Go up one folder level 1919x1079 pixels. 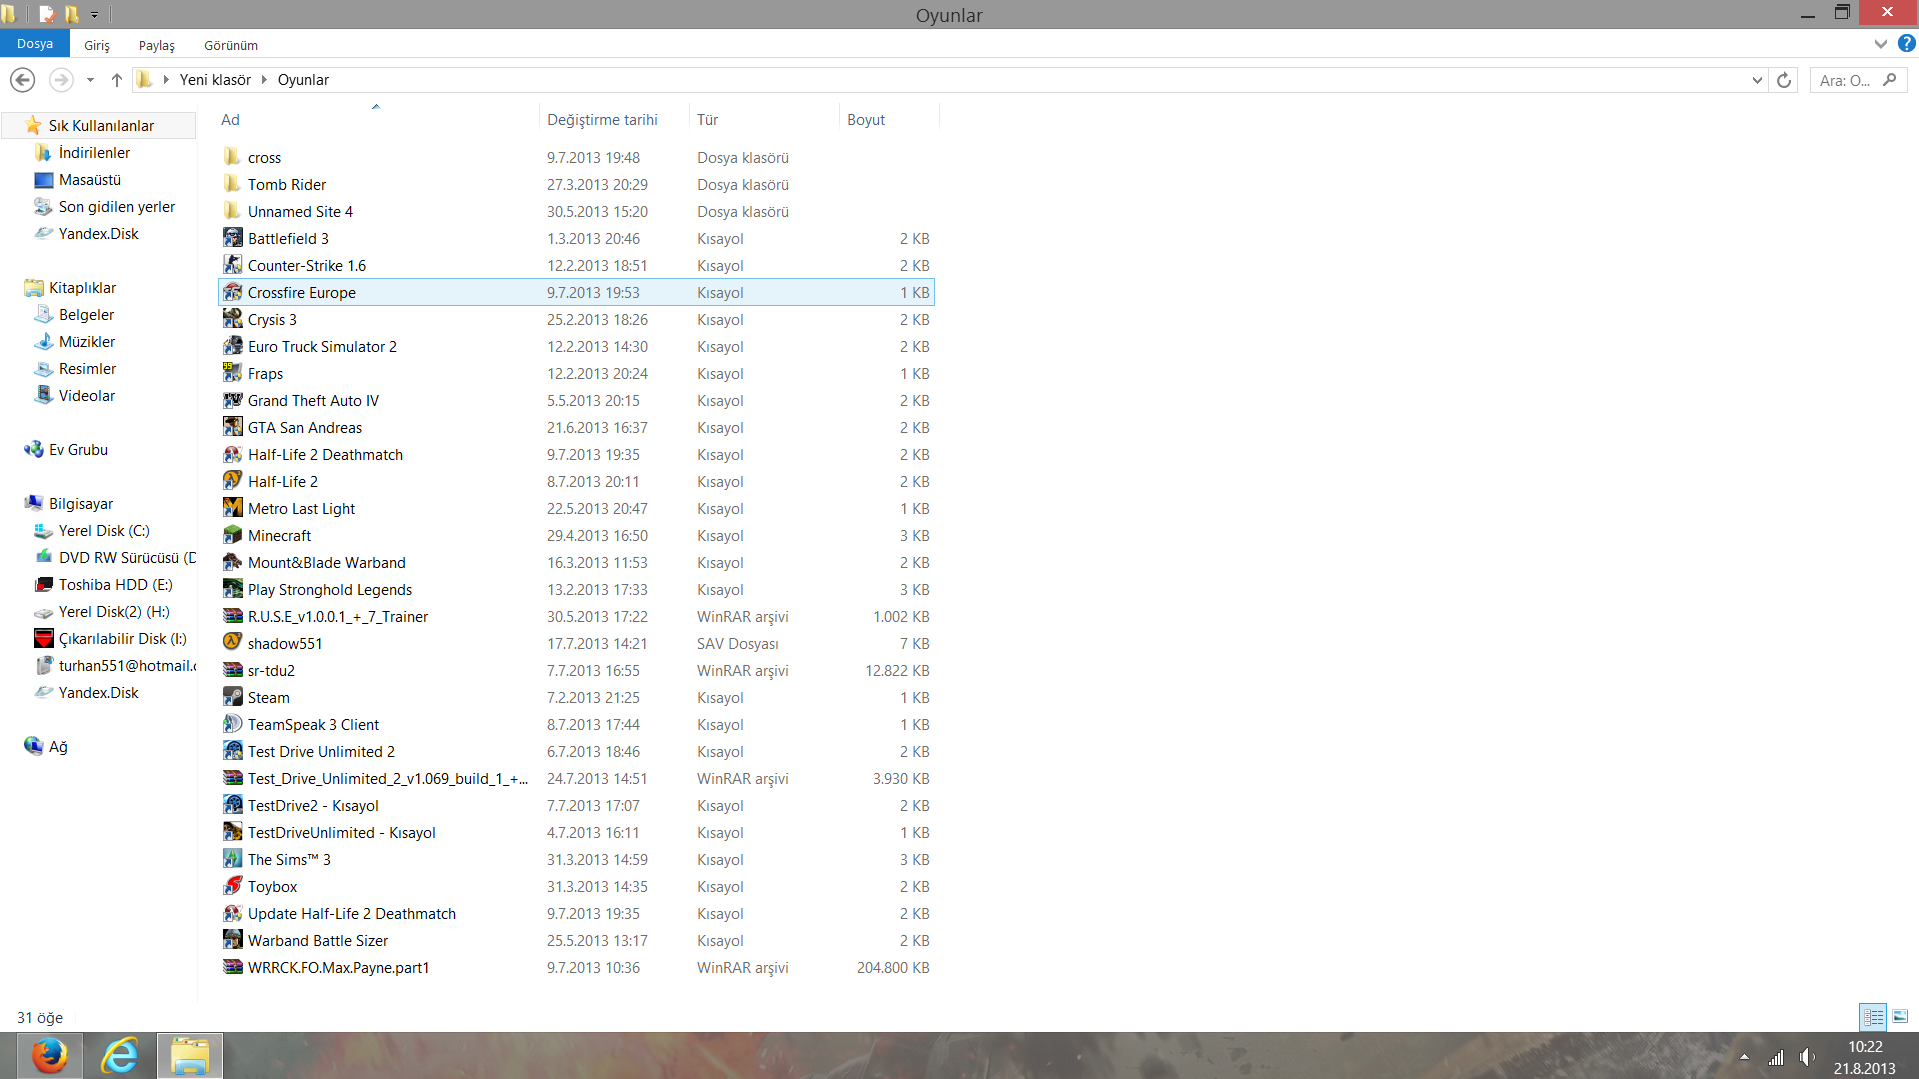(117, 80)
